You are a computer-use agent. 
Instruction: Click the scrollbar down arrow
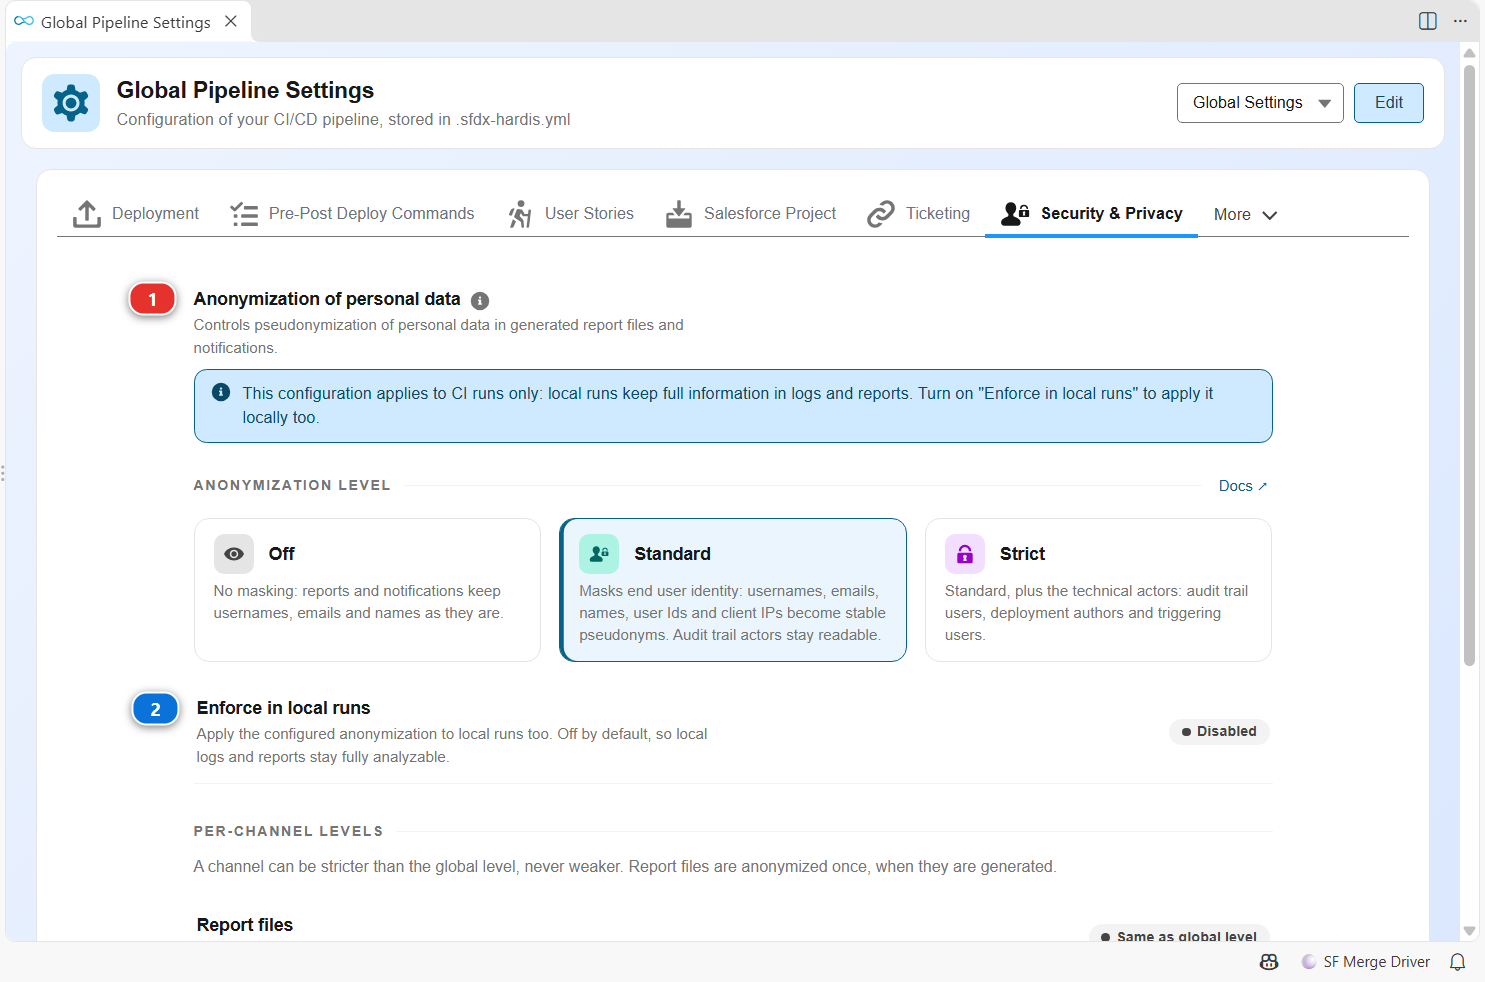click(1469, 931)
